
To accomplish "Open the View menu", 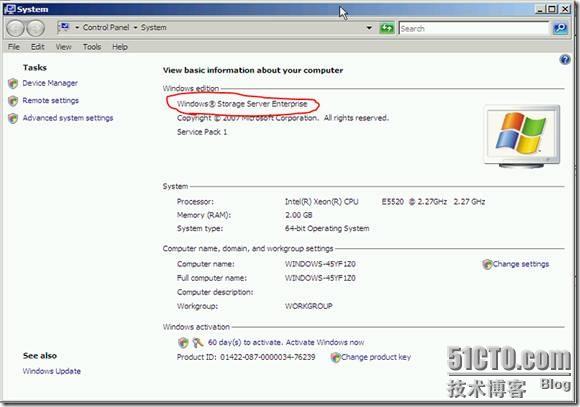I will tap(64, 47).
